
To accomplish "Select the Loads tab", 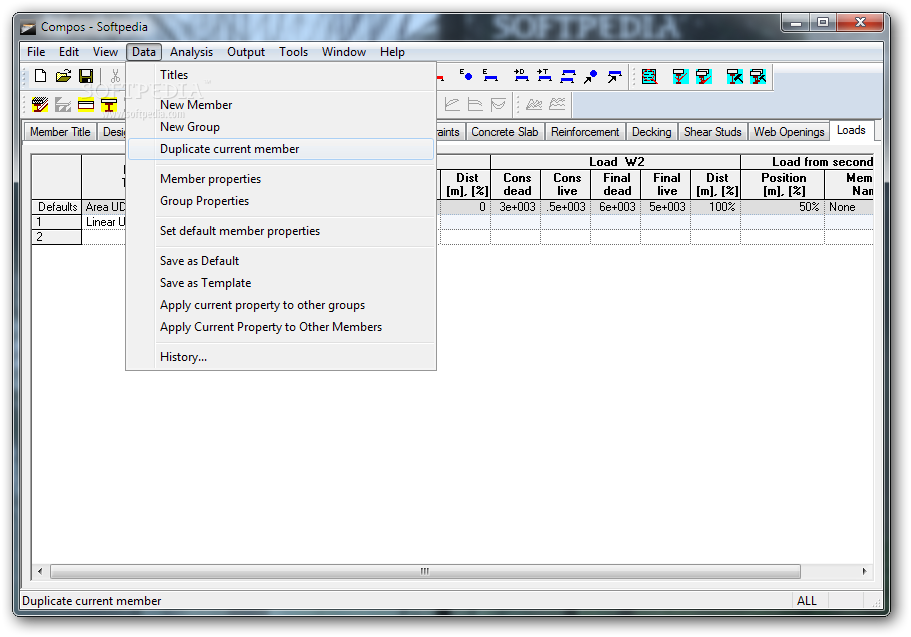I will tap(851, 131).
